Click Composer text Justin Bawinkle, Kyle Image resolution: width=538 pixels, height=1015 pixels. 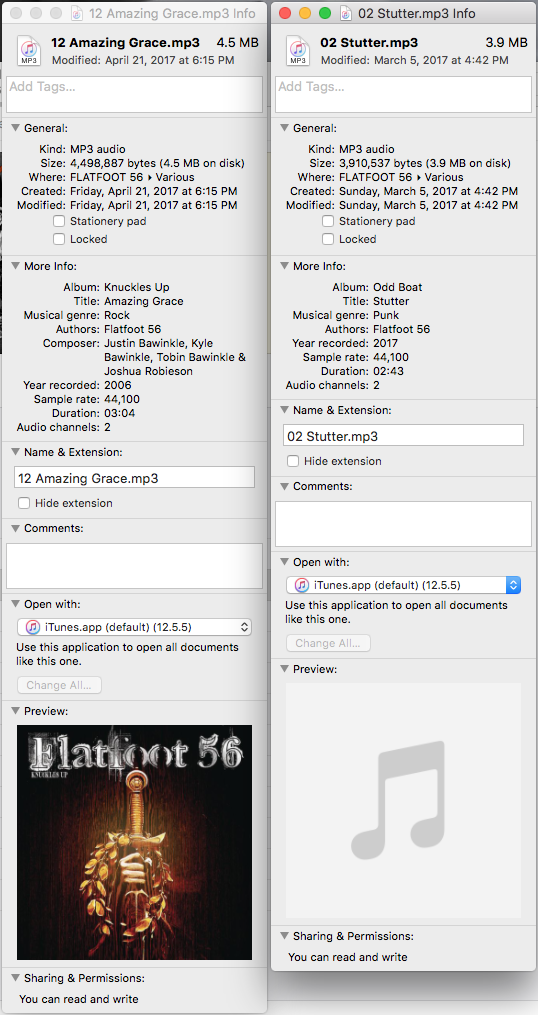tap(158, 343)
